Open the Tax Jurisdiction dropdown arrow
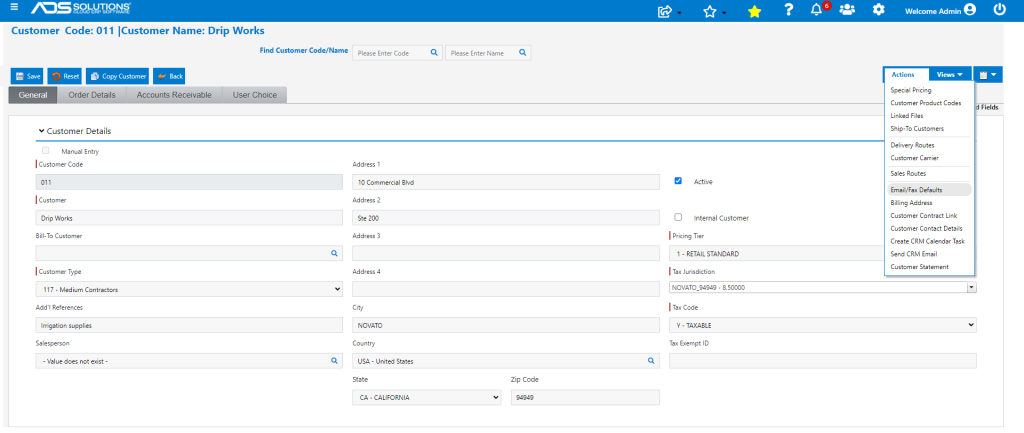 [972, 287]
